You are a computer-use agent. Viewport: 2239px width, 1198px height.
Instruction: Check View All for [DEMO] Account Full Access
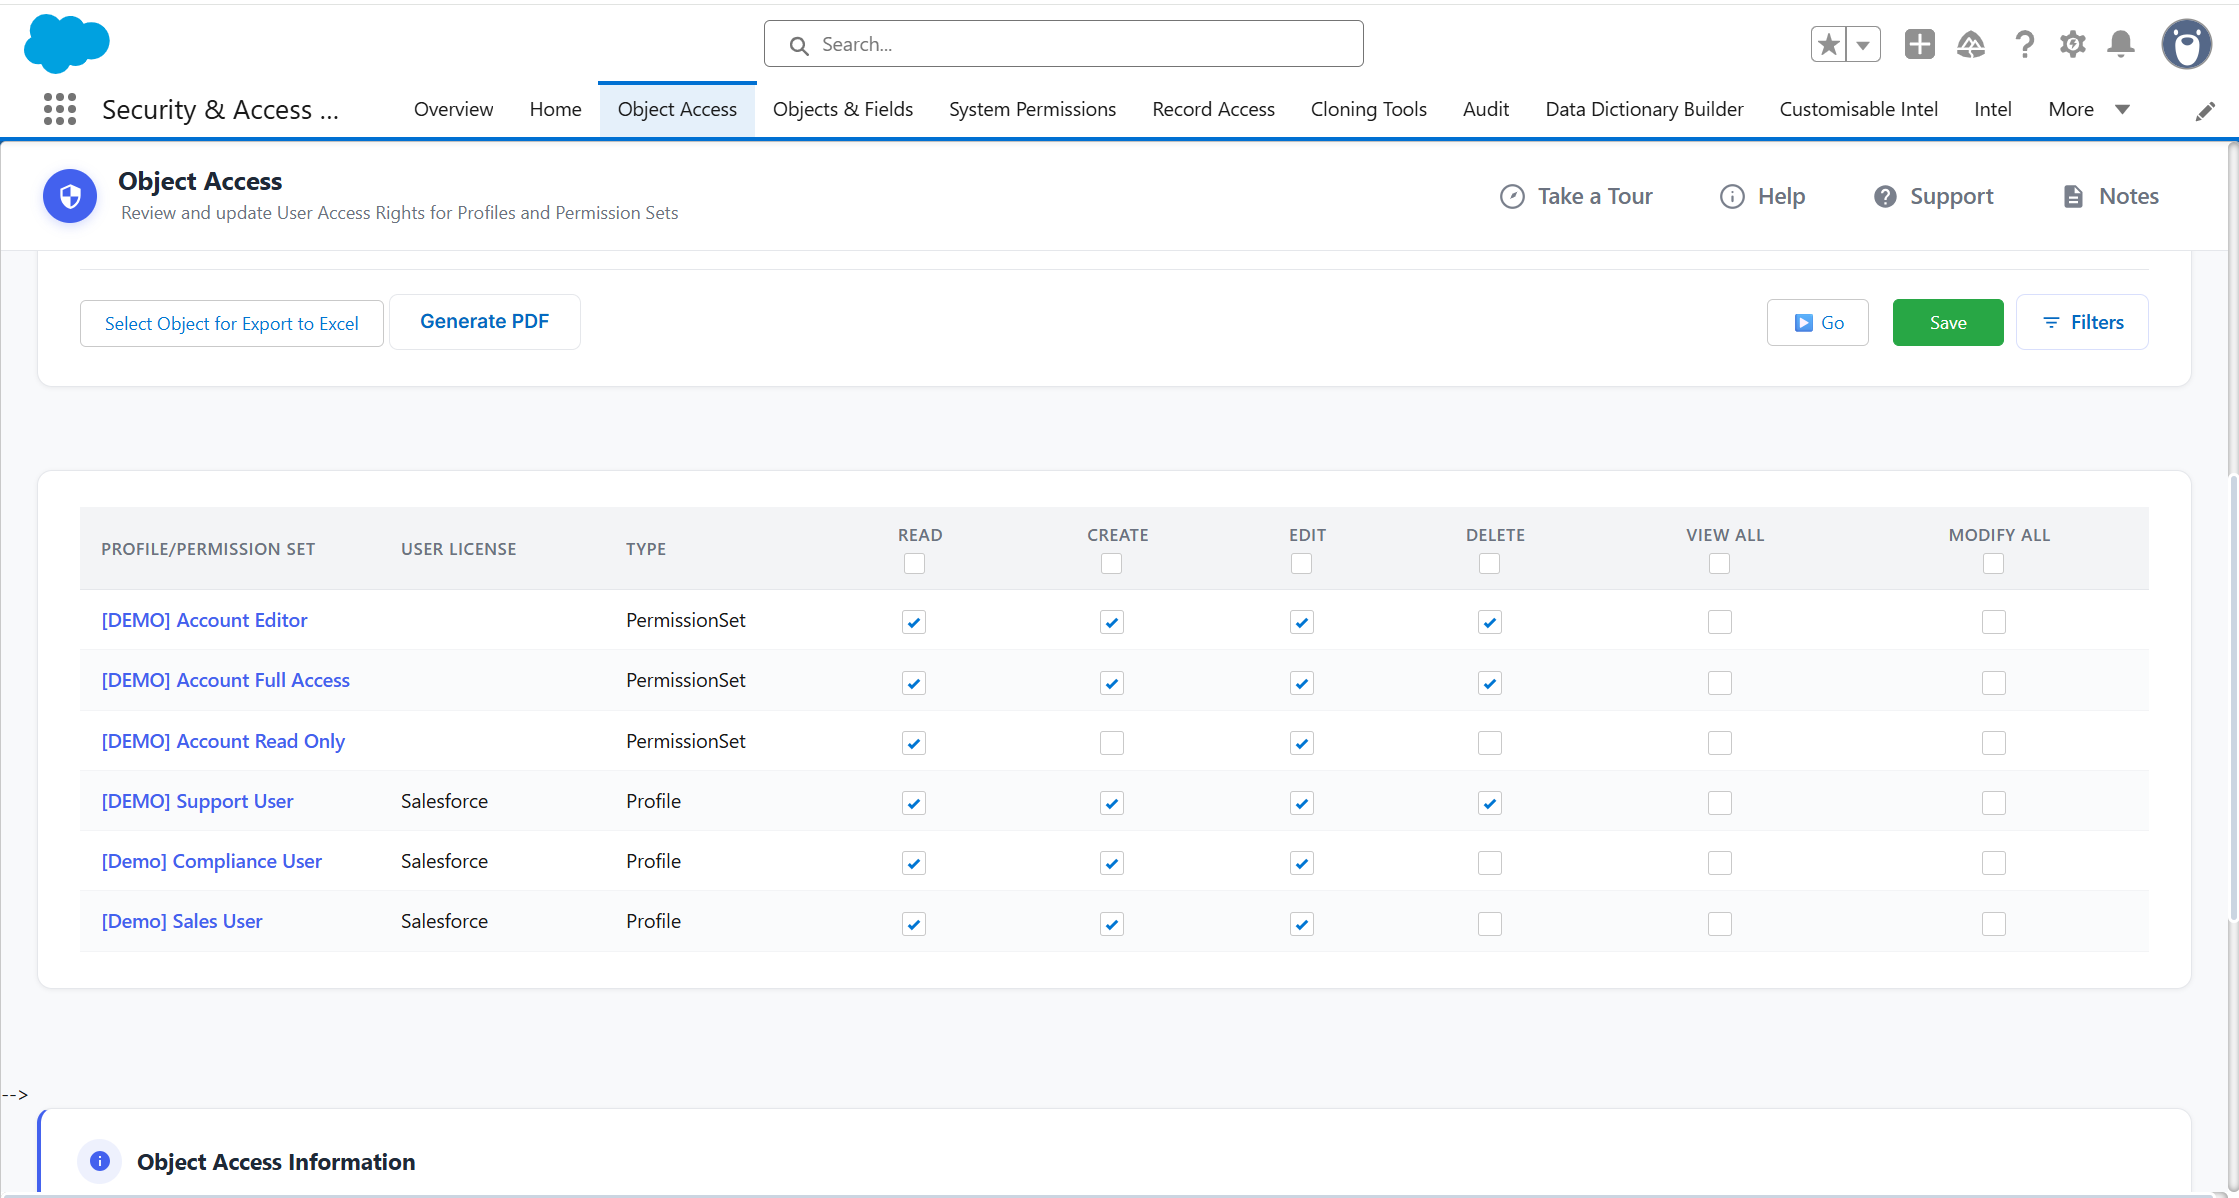pos(1720,683)
